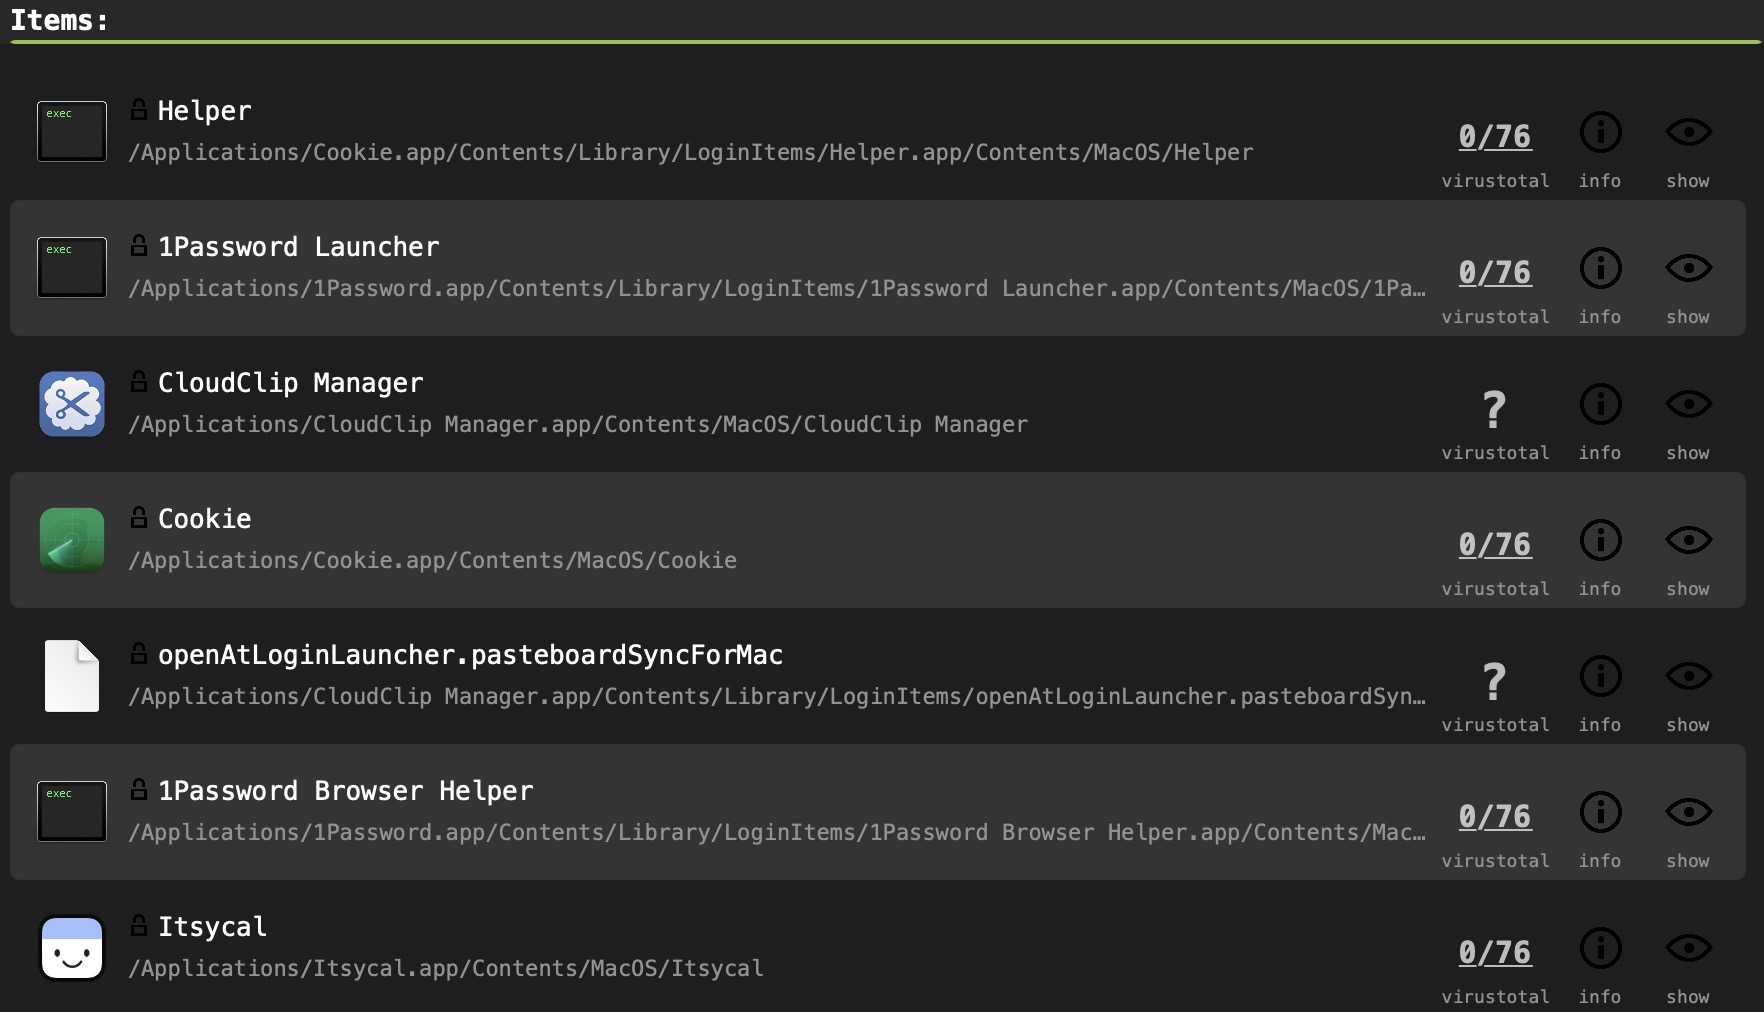Click the lock icon next to CloudClip Manager
Viewport: 1764px width, 1012px height.
pyautogui.click(x=139, y=381)
